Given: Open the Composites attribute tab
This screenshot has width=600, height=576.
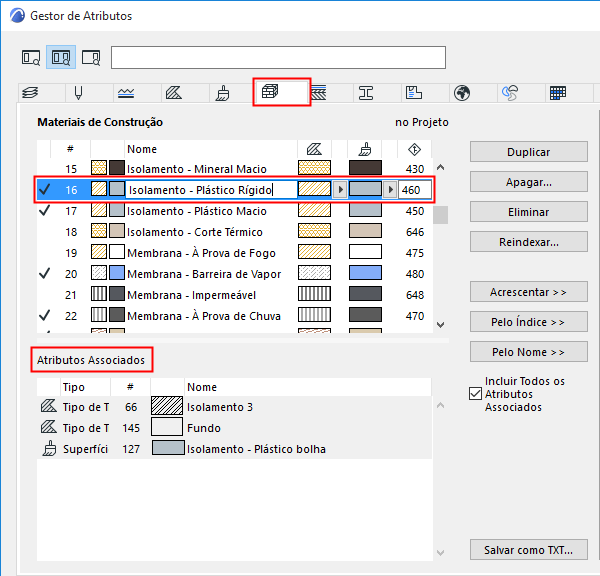Looking at the screenshot, I should click(319, 93).
